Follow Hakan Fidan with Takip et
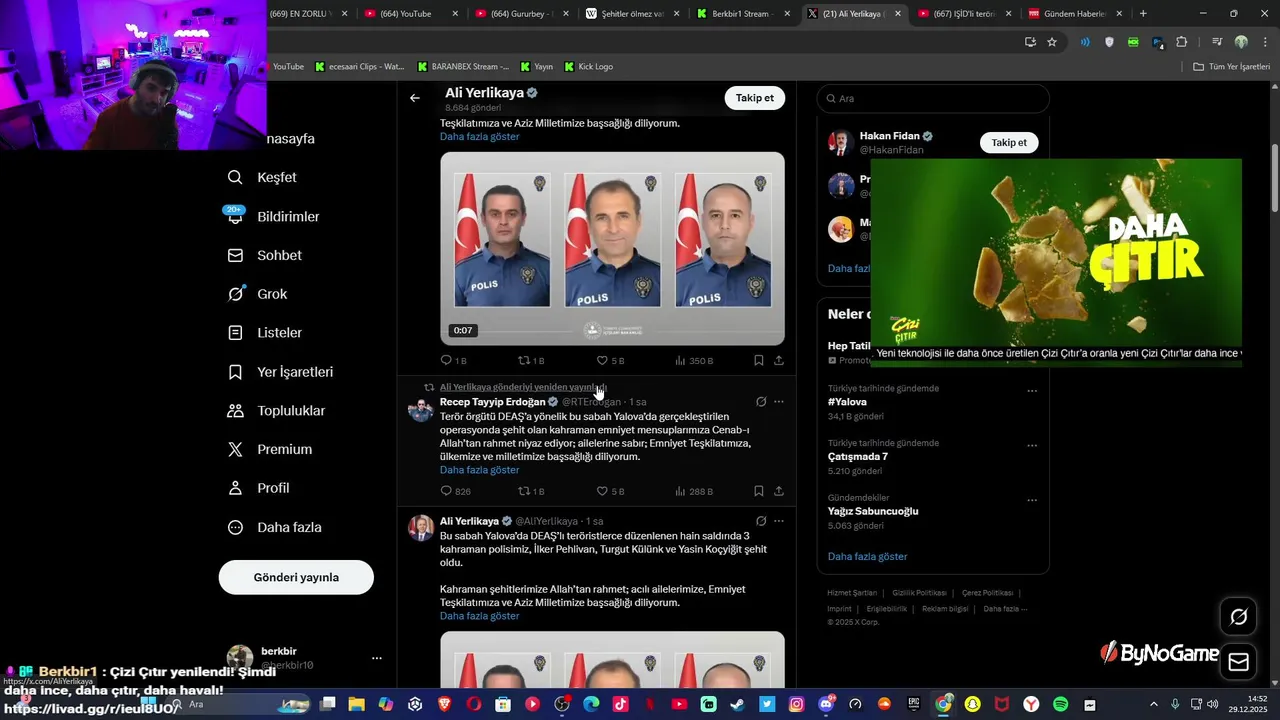The image size is (1280, 720). tap(1009, 143)
